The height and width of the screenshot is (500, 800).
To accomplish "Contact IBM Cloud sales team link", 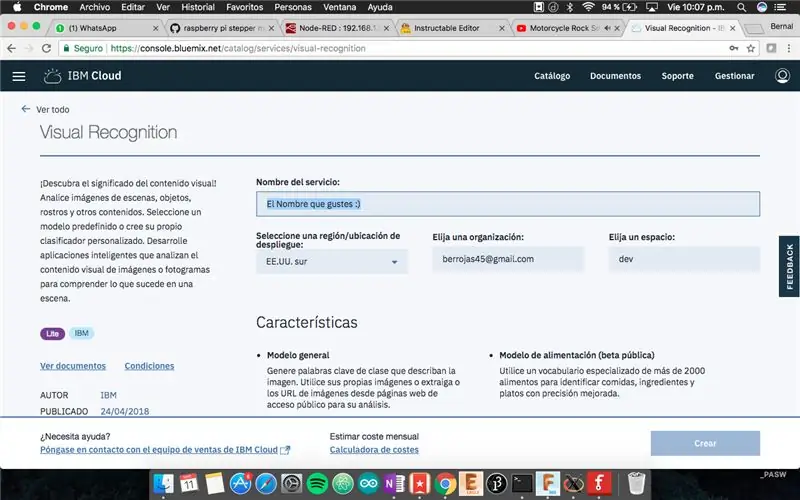I will (x=165, y=449).
